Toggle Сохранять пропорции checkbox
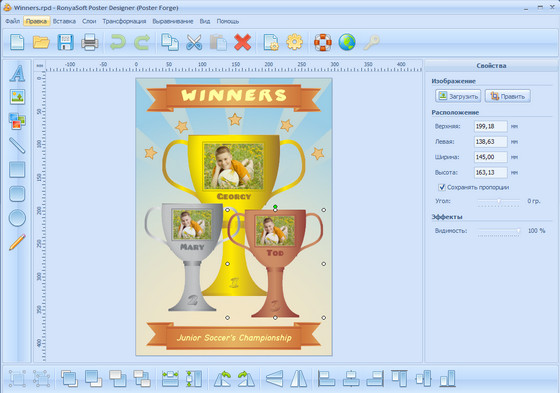Image resolution: width=560 pixels, height=393 pixels. click(442, 187)
